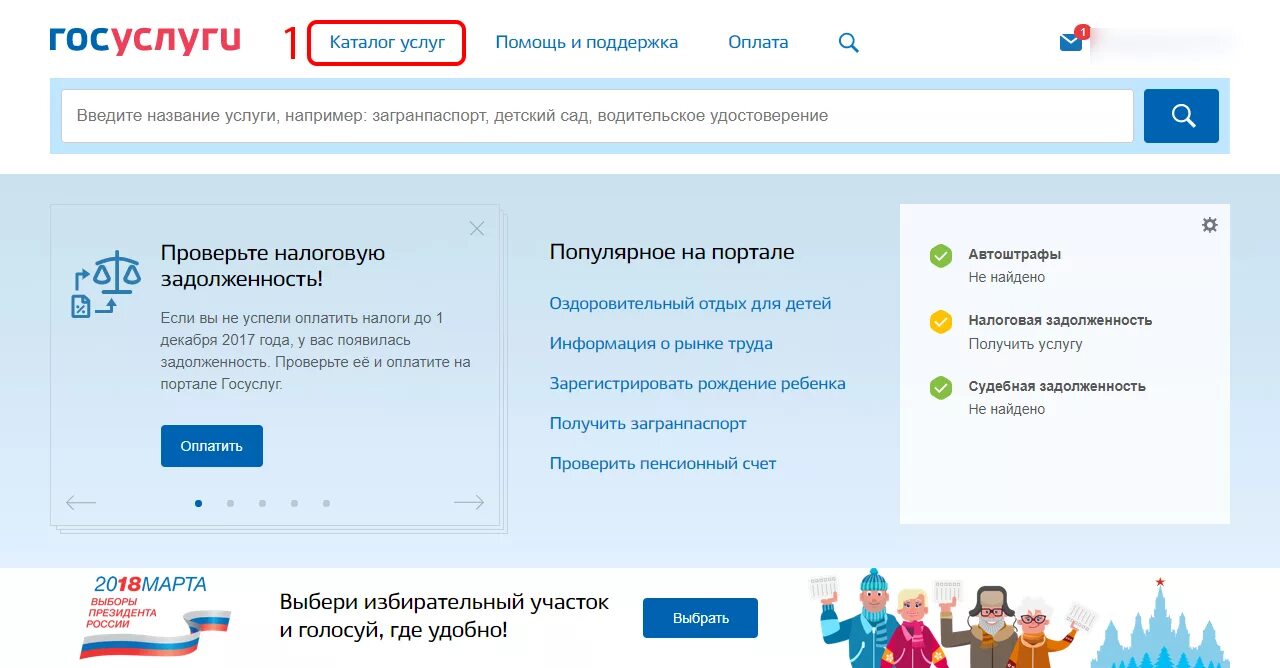1280x668 pixels.
Task: Go to next slide with right arrow
Action: pos(468,503)
